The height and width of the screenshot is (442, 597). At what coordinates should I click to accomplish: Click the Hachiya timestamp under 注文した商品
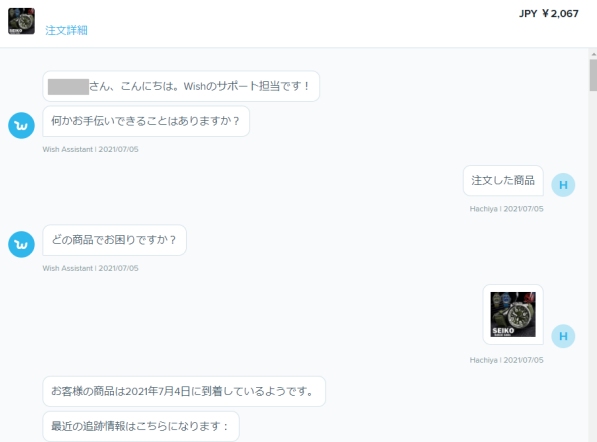[x=506, y=209]
